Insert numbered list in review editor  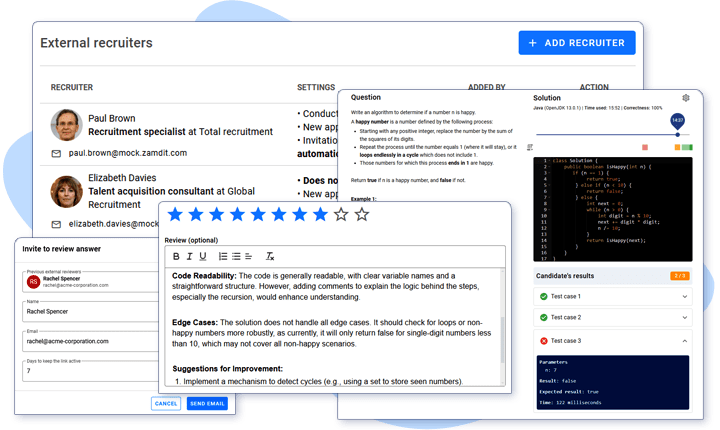(x=223, y=256)
